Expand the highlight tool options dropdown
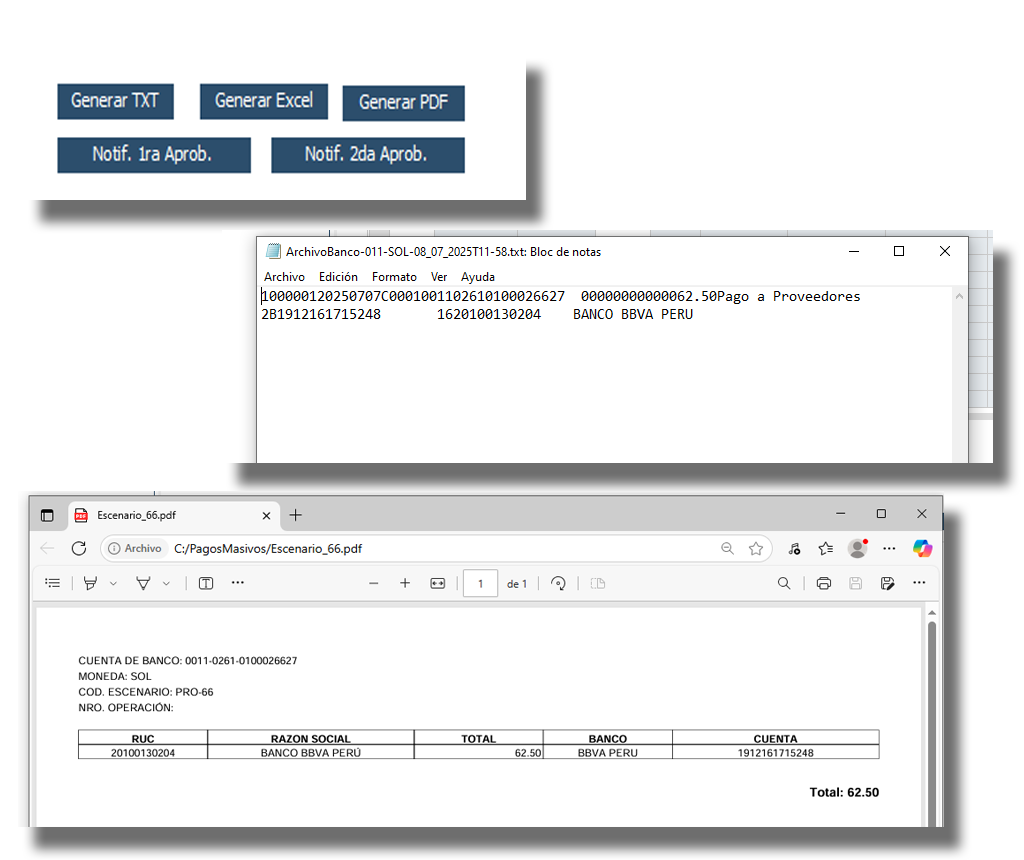This screenshot has width=1024, height=860. 113,583
